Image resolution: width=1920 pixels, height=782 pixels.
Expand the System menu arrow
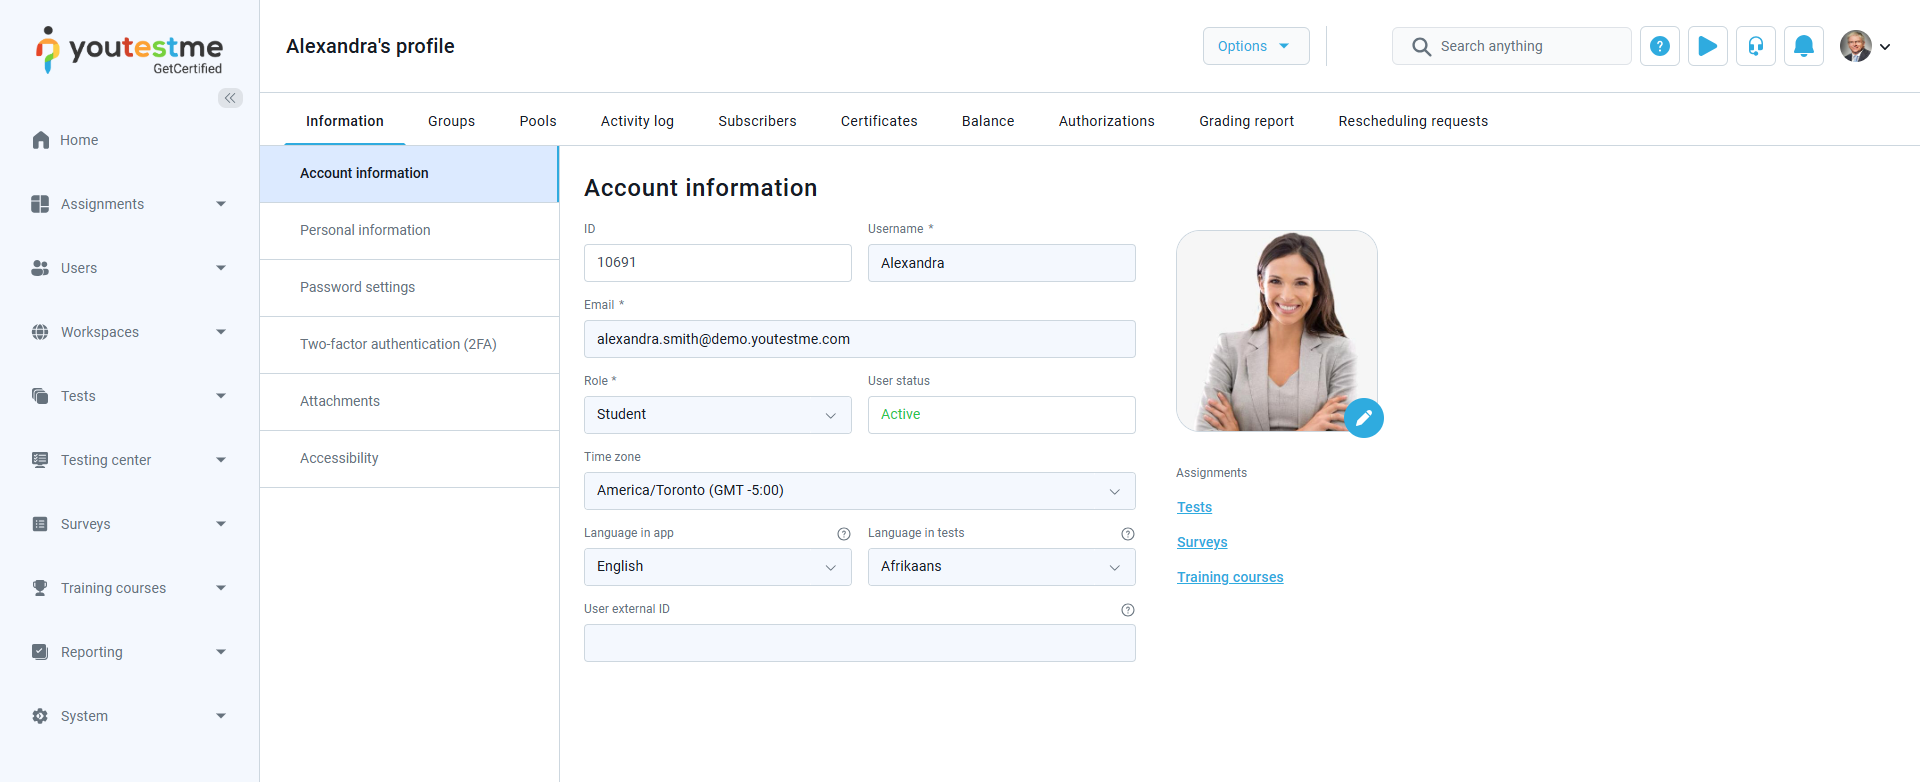pos(221,716)
